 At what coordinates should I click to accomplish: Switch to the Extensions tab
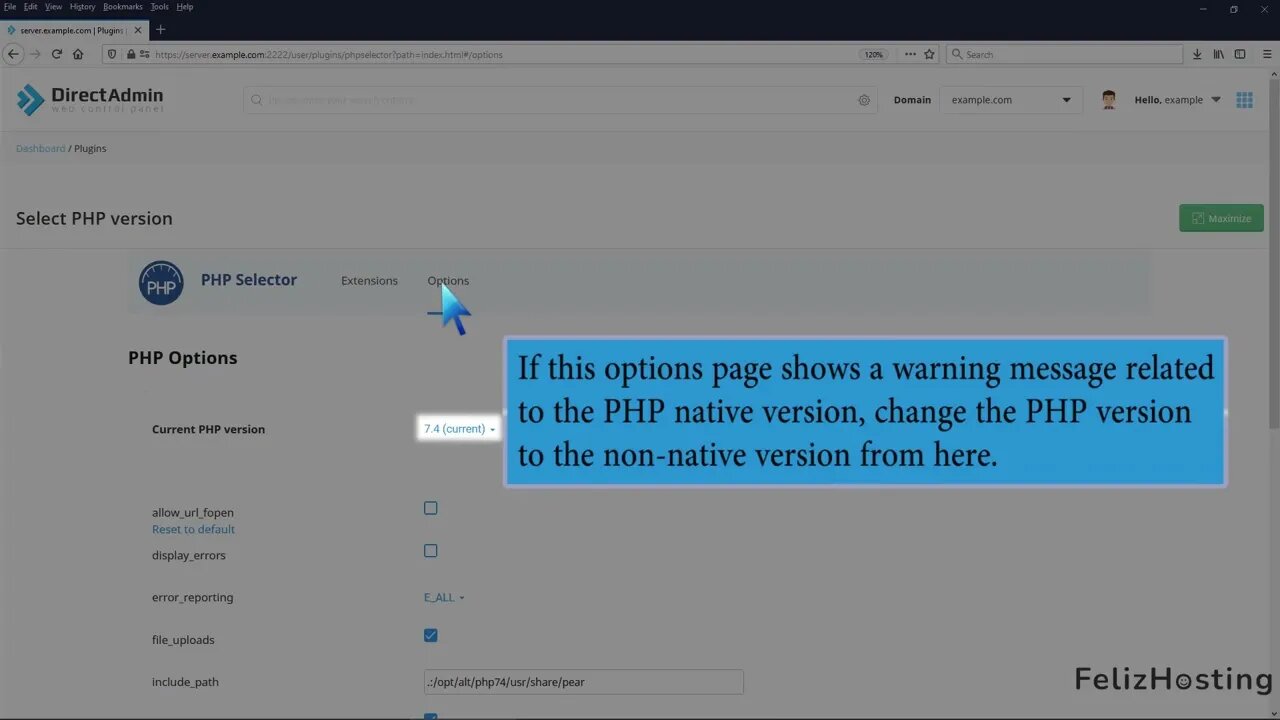click(369, 281)
